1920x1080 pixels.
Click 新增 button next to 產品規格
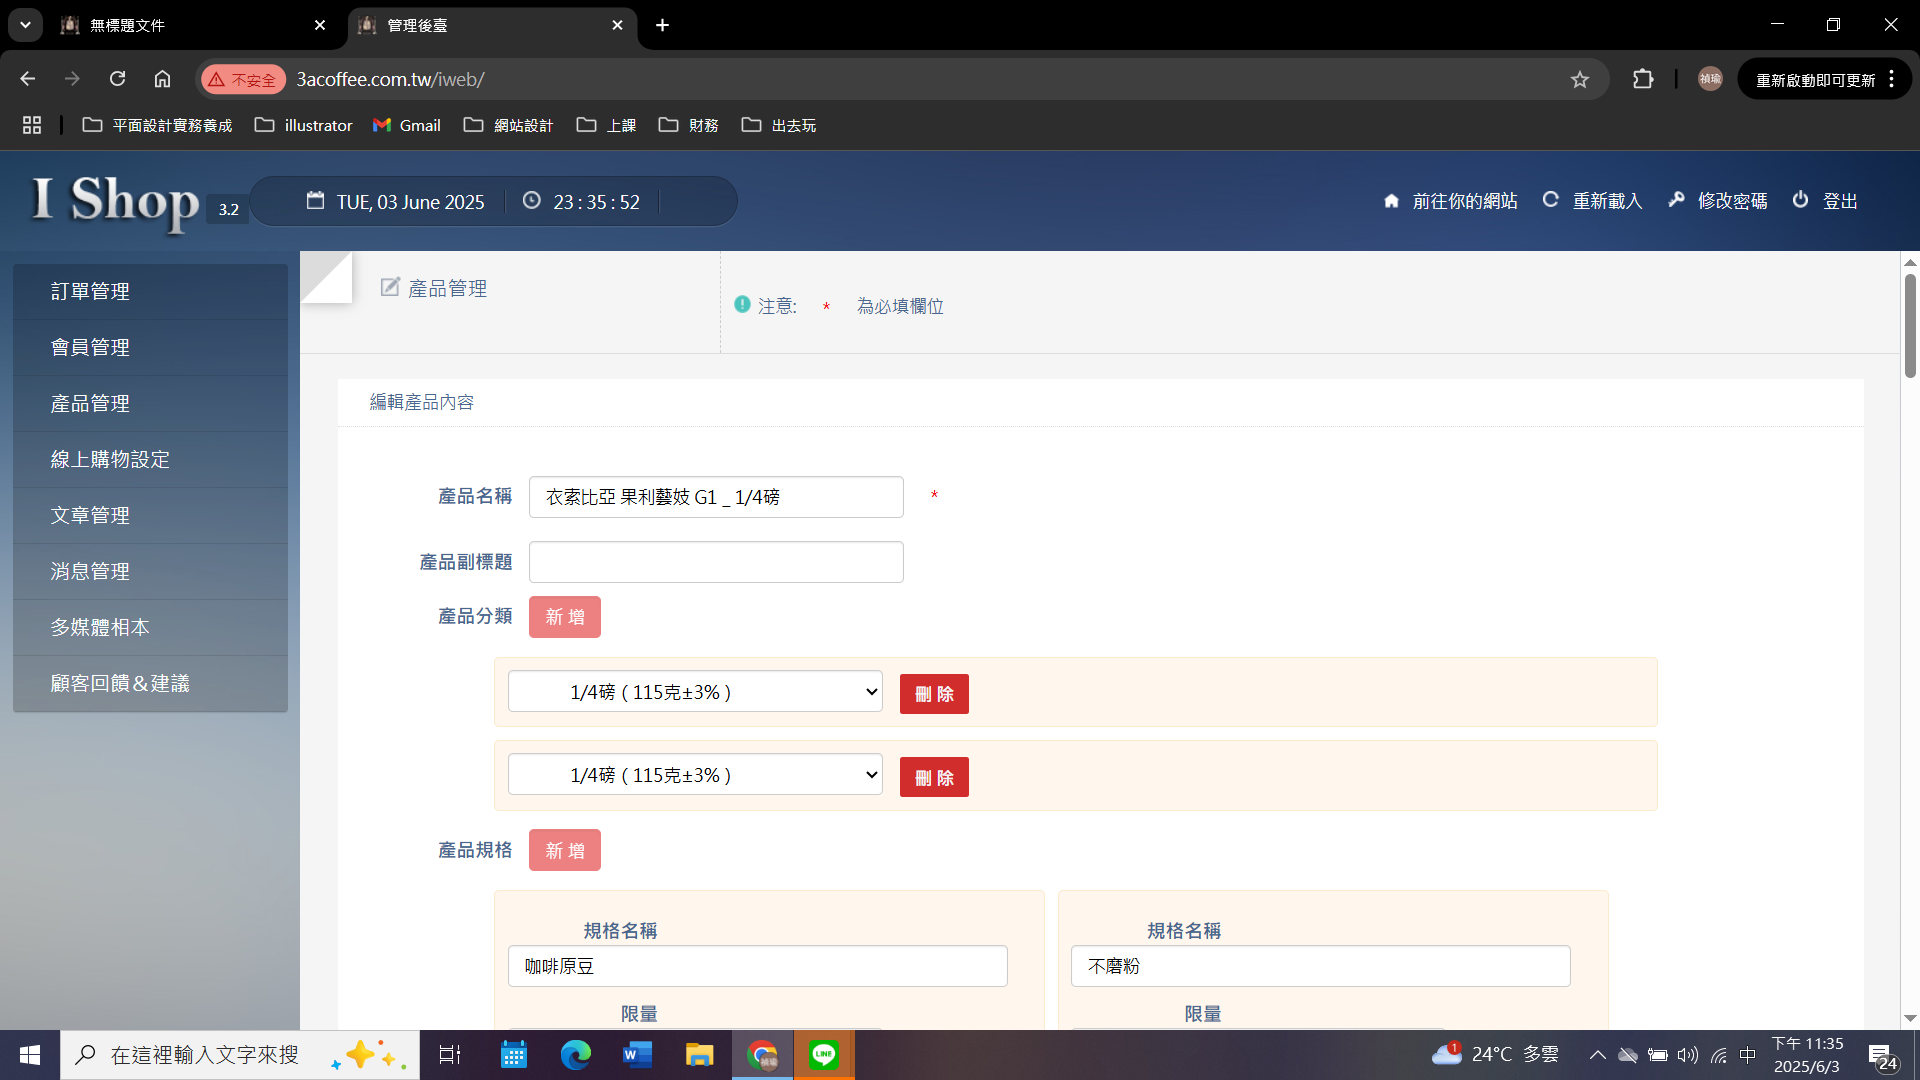click(564, 851)
